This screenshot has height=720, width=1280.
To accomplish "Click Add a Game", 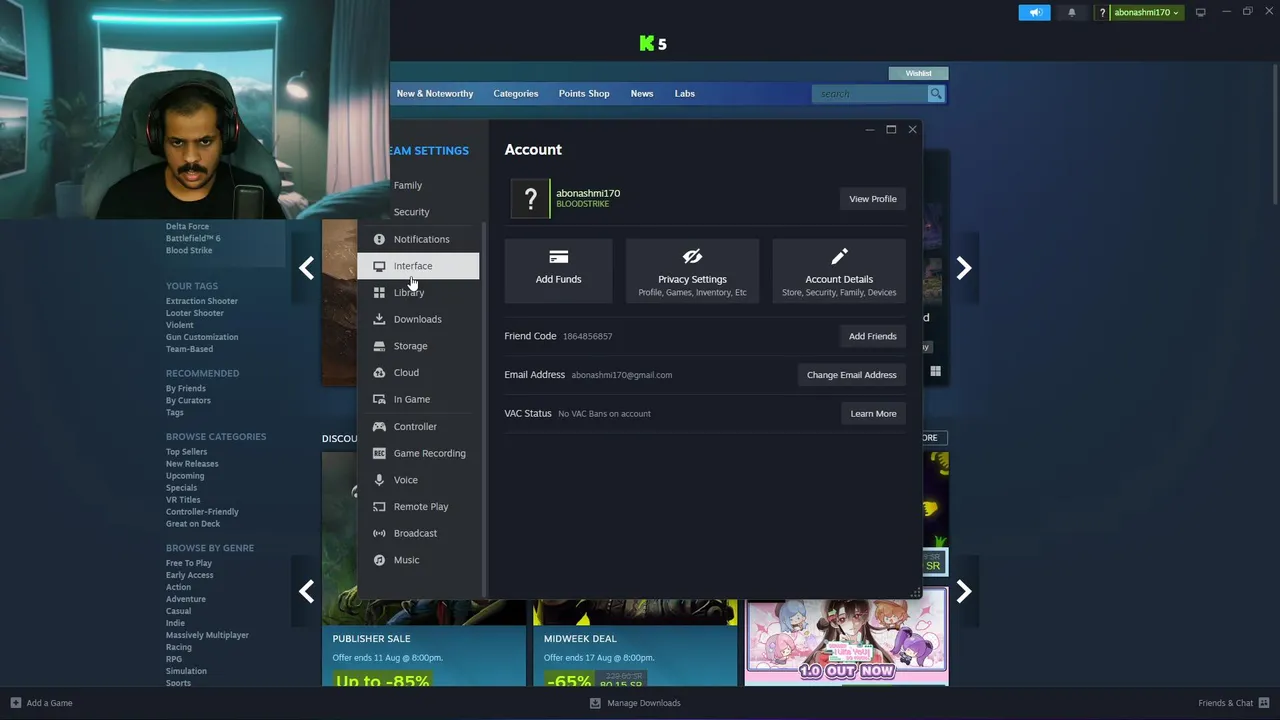I will click(x=41, y=703).
